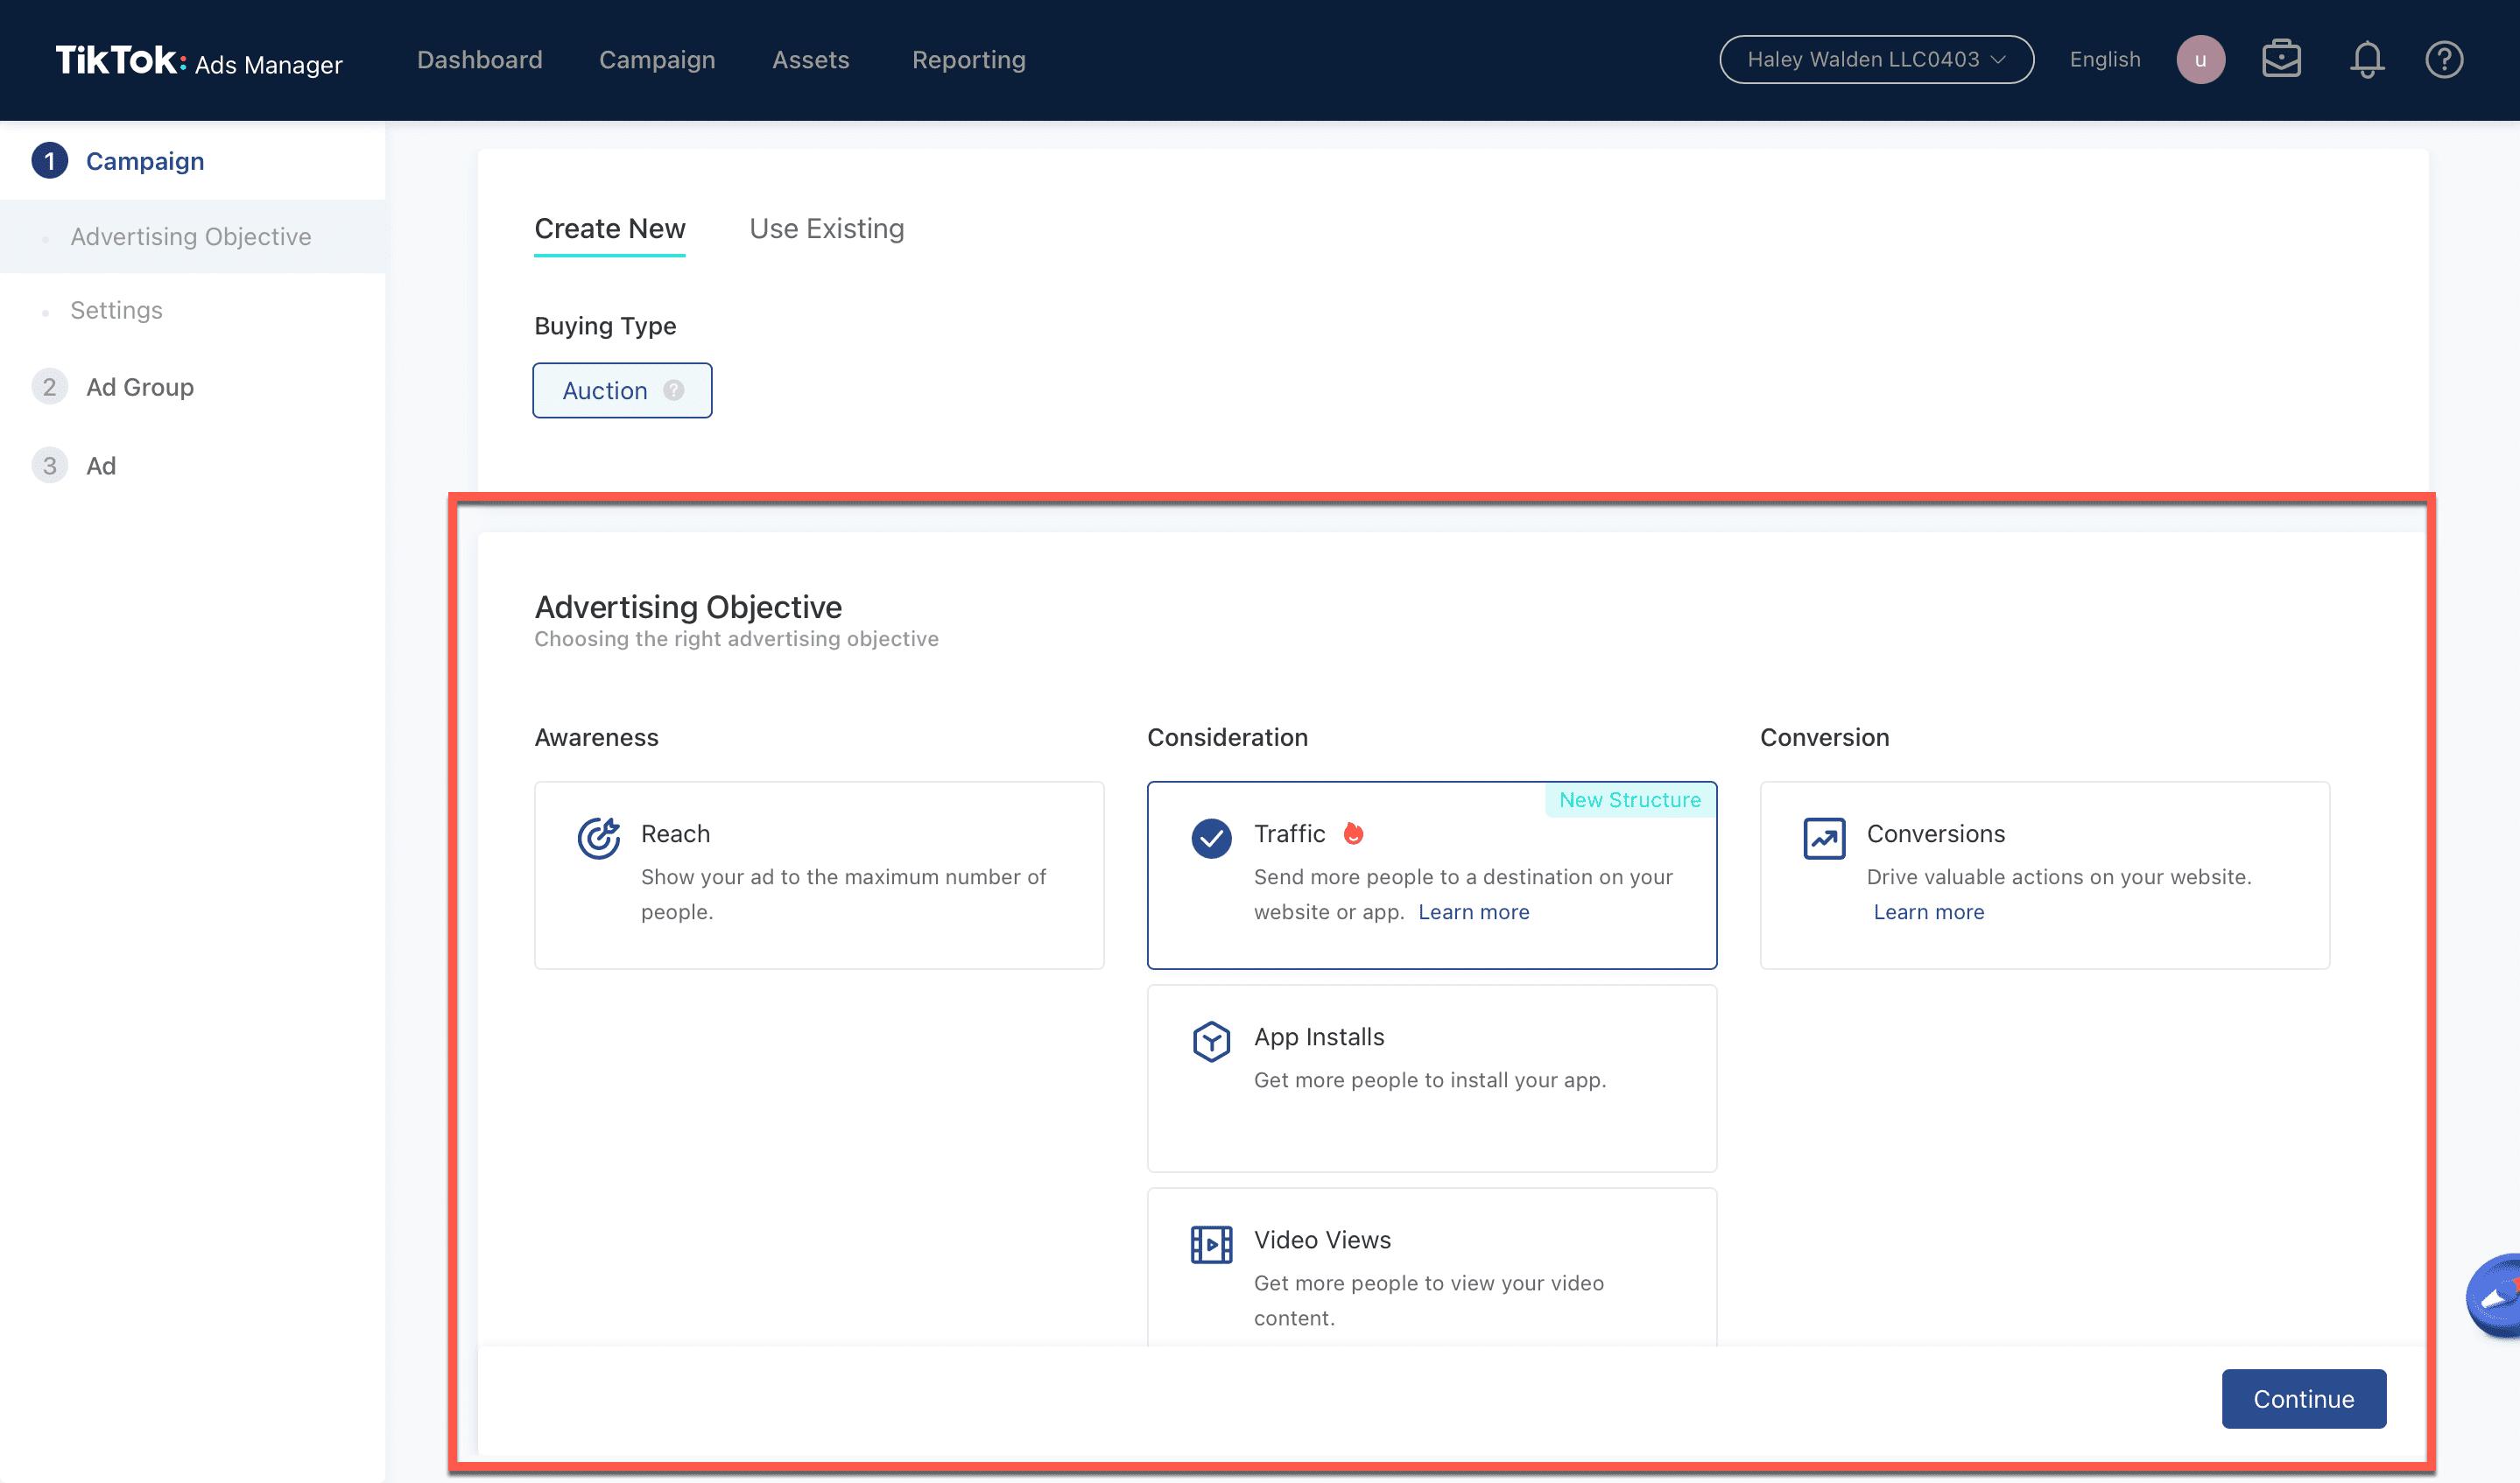Open the notifications bell
This screenshot has height=1483, width=2520.
tap(2366, 60)
